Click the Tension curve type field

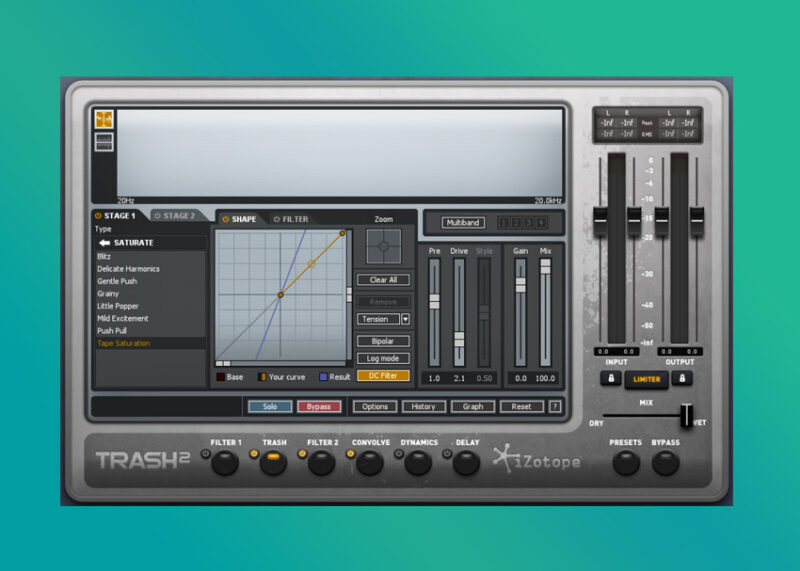point(378,319)
